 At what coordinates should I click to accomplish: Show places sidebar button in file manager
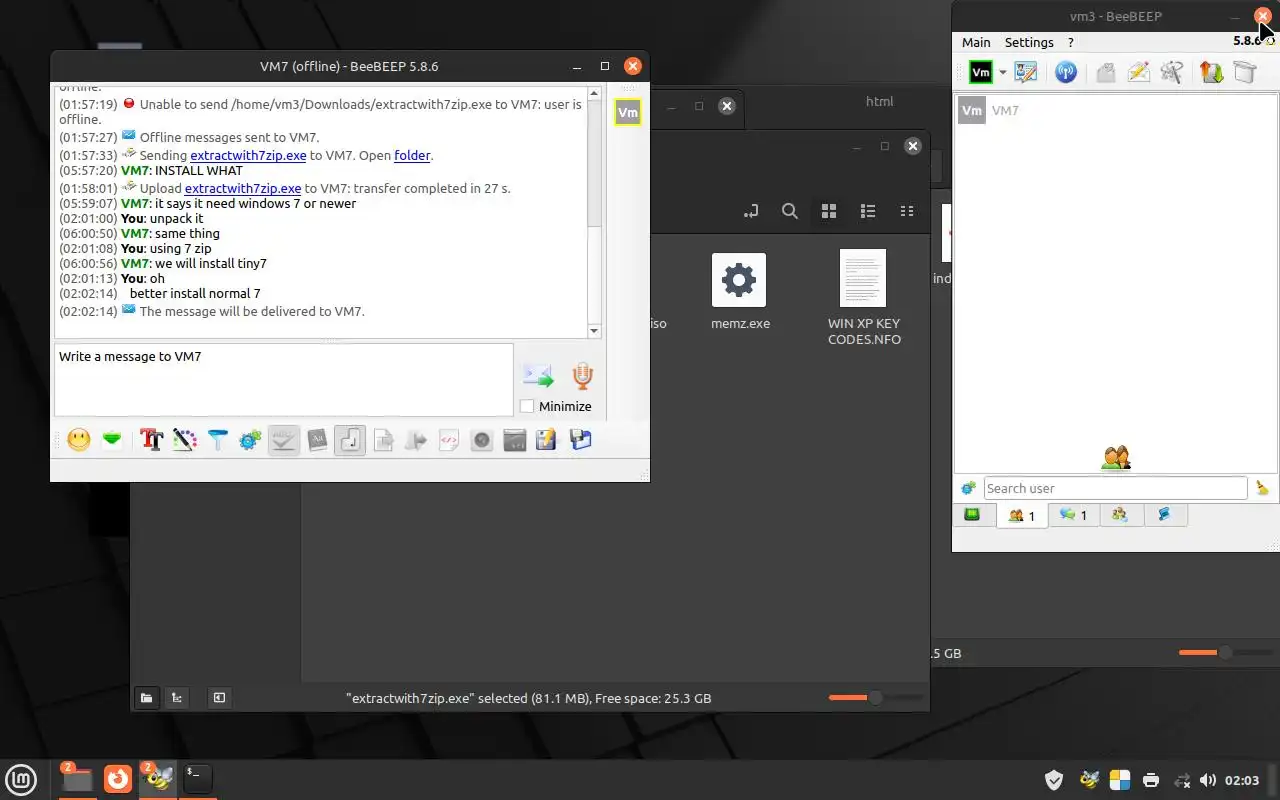click(x=146, y=698)
